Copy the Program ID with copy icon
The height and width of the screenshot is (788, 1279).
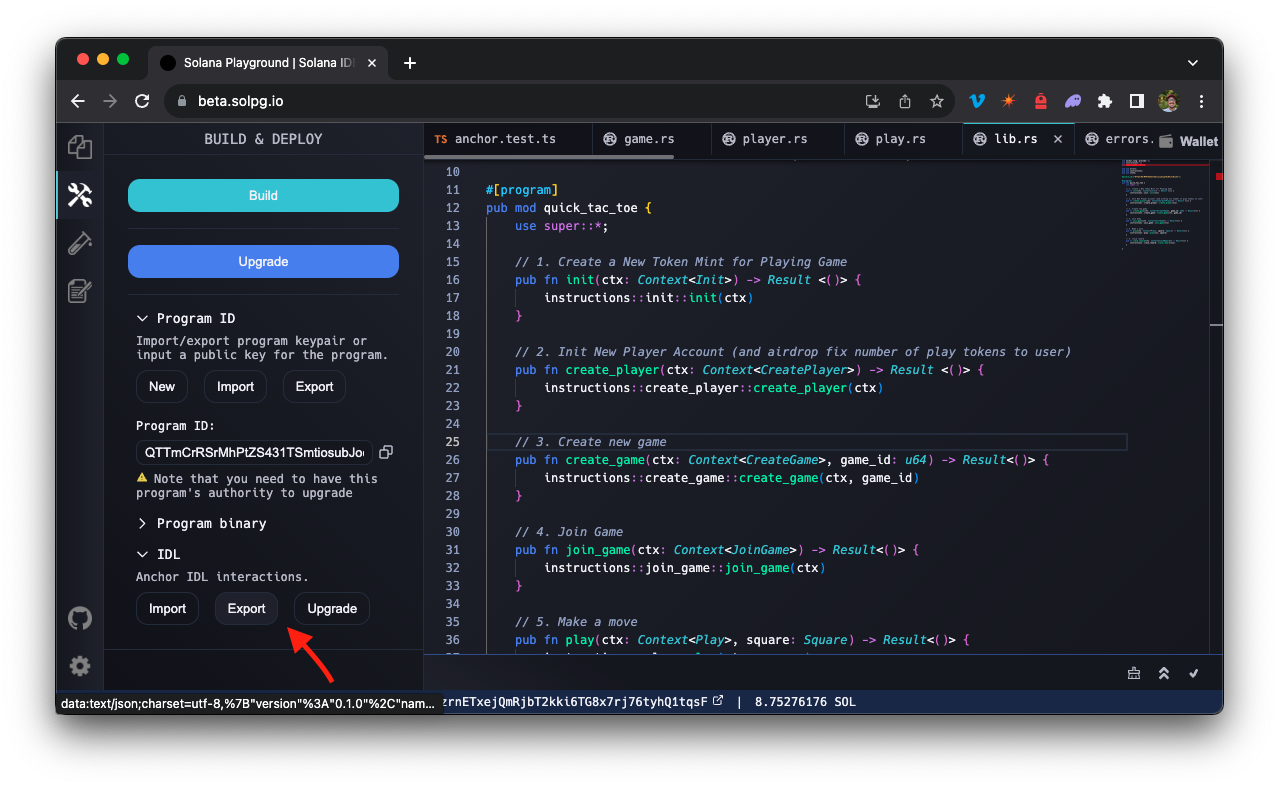(x=386, y=452)
